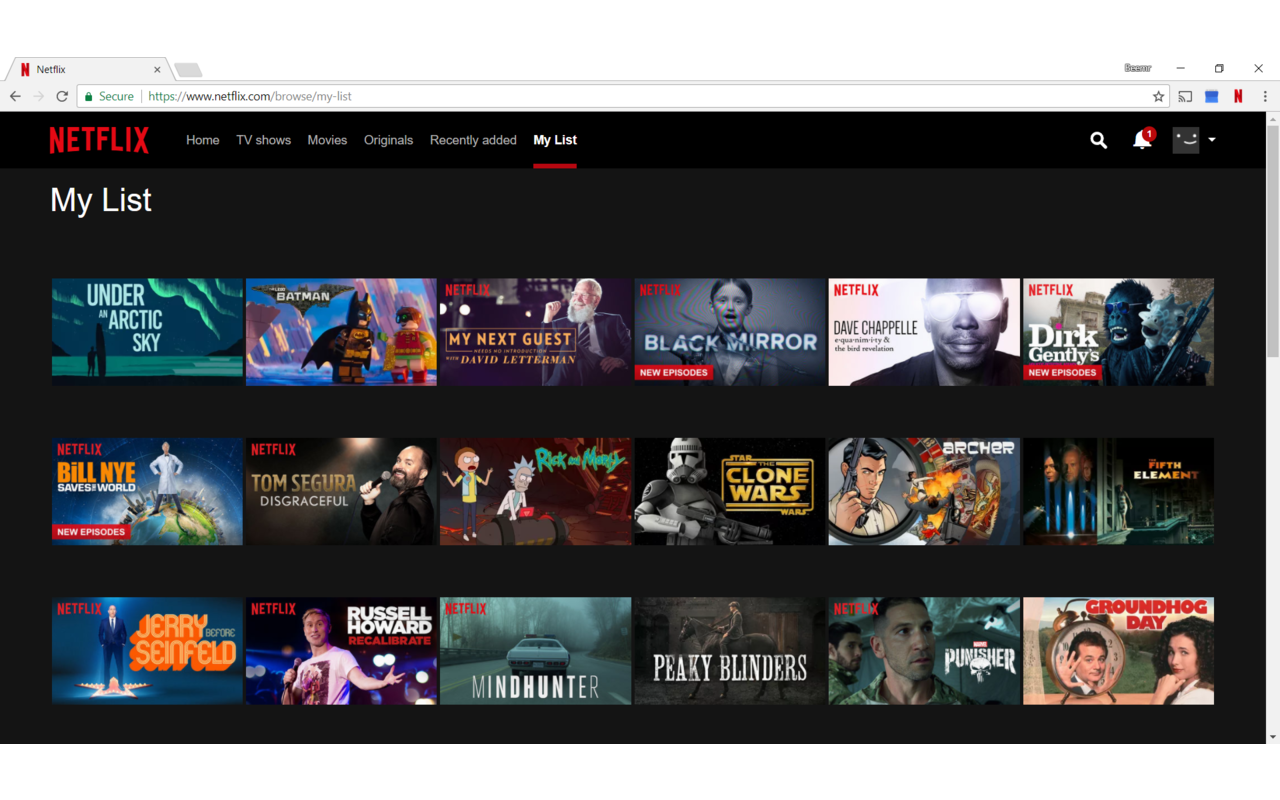Reload the page

pyautogui.click(x=62, y=96)
